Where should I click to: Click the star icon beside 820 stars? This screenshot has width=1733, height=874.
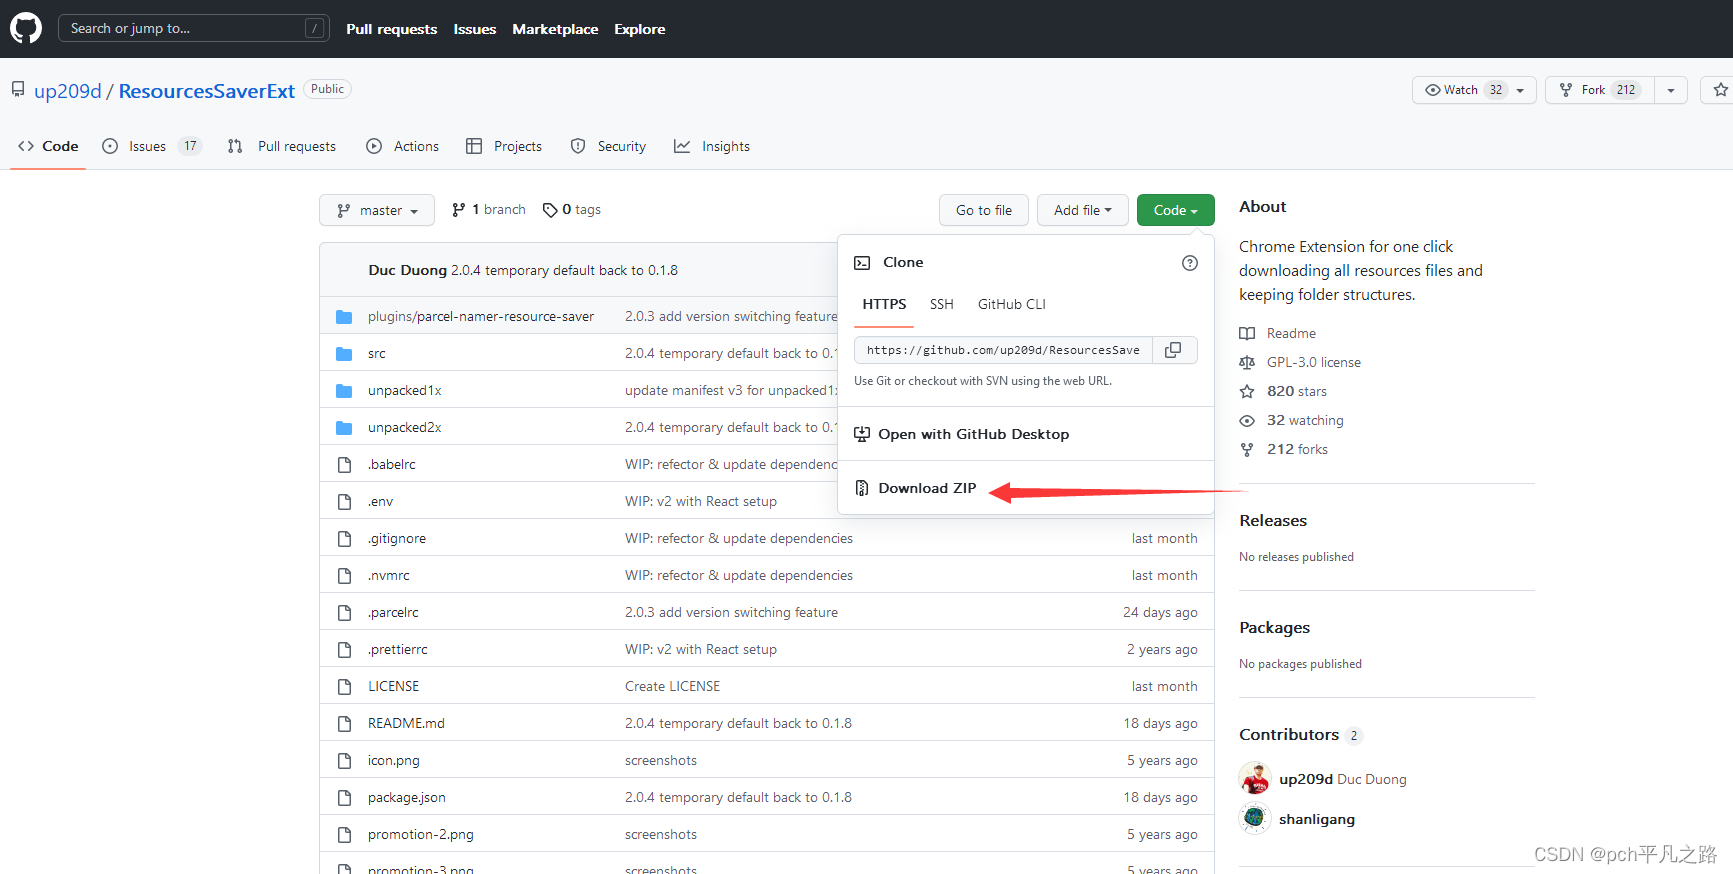[x=1247, y=391]
